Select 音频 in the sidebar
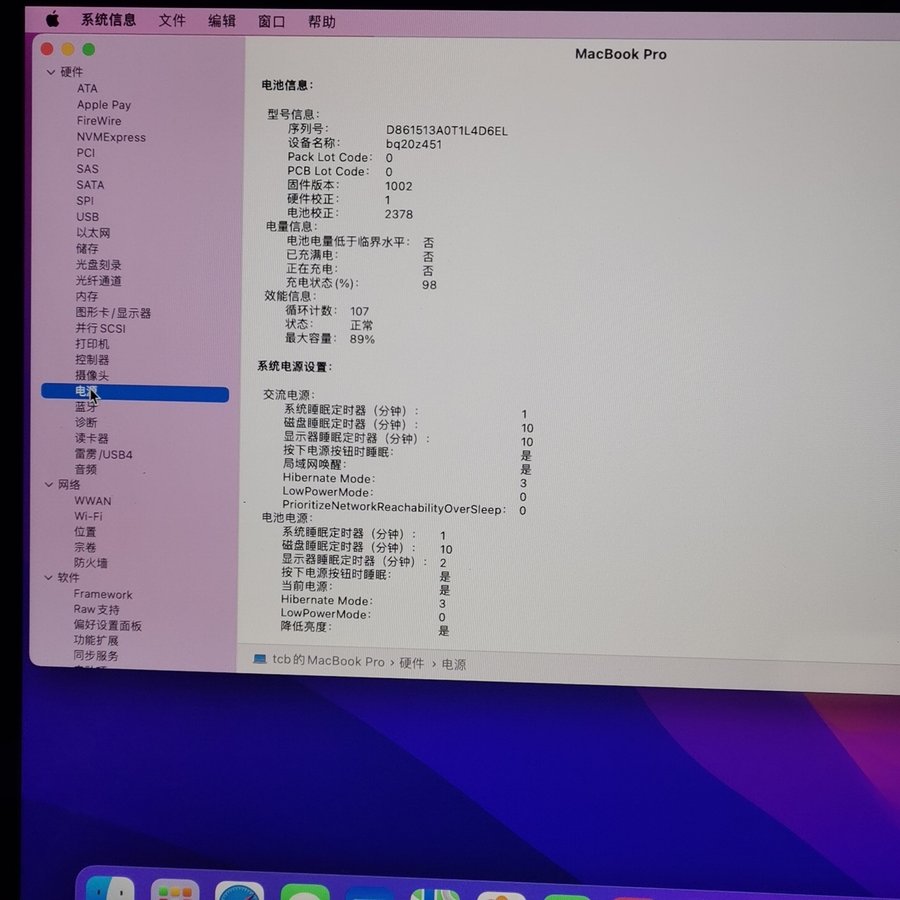The height and width of the screenshot is (900, 900). tap(86, 470)
